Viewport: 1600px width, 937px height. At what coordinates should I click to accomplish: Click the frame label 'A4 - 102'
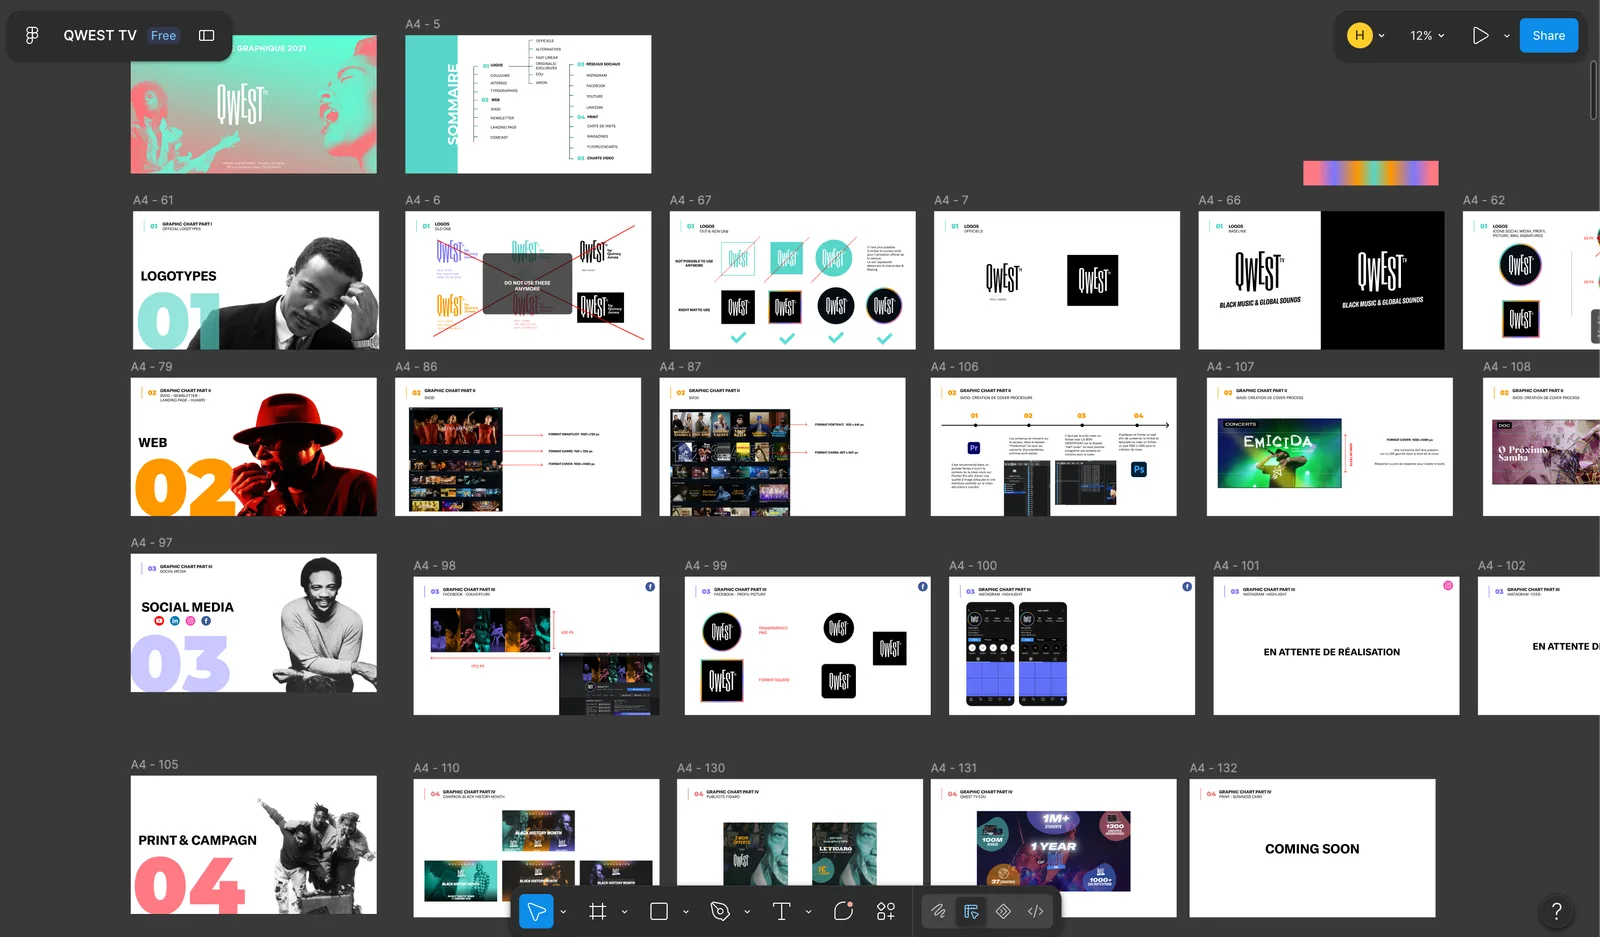coord(1502,566)
